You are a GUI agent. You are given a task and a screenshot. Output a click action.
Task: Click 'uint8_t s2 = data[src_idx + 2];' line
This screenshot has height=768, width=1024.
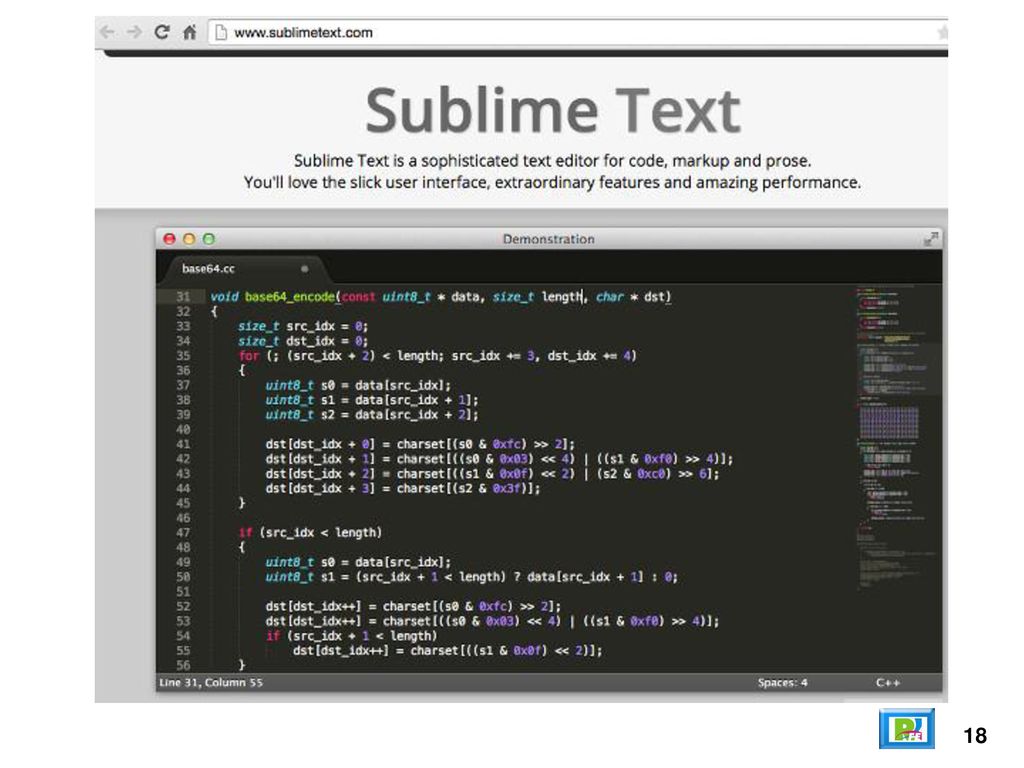tap(372, 415)
